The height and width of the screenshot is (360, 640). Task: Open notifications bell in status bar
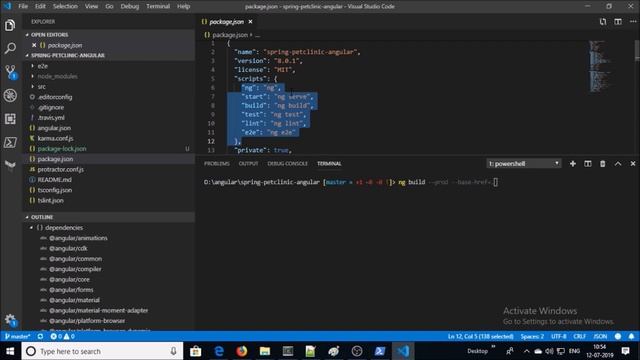coord(631,336)
